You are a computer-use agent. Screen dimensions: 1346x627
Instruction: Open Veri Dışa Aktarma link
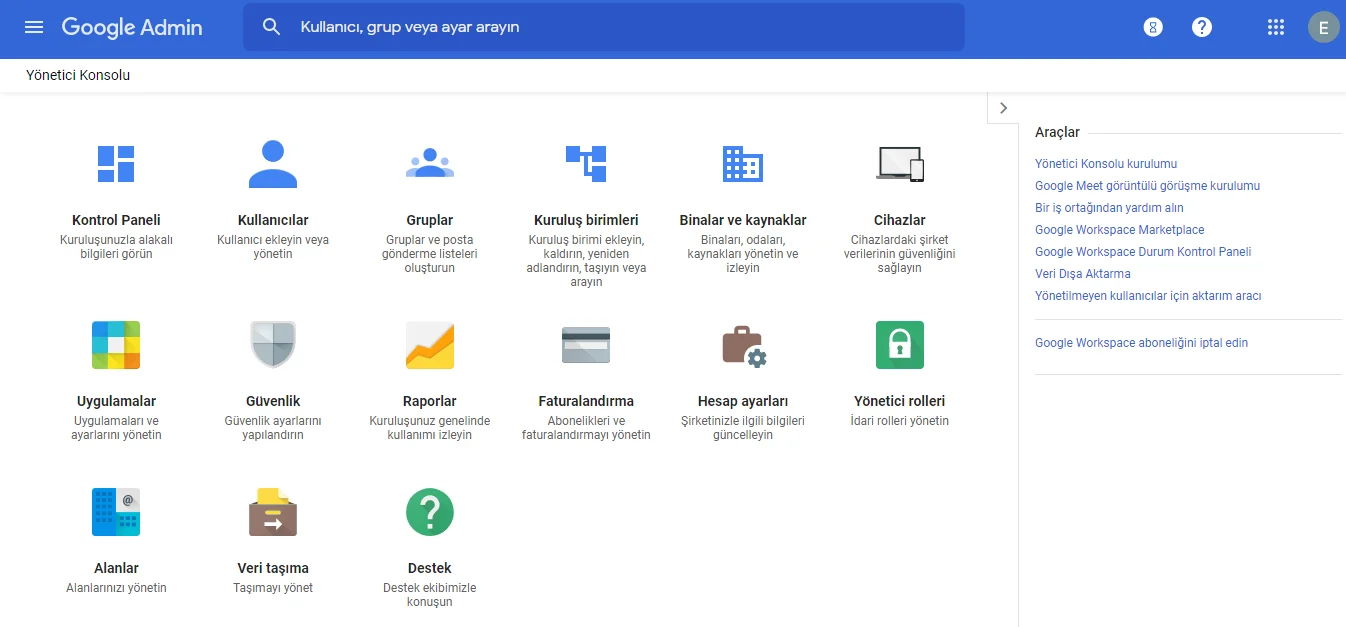pos(1083,273)
